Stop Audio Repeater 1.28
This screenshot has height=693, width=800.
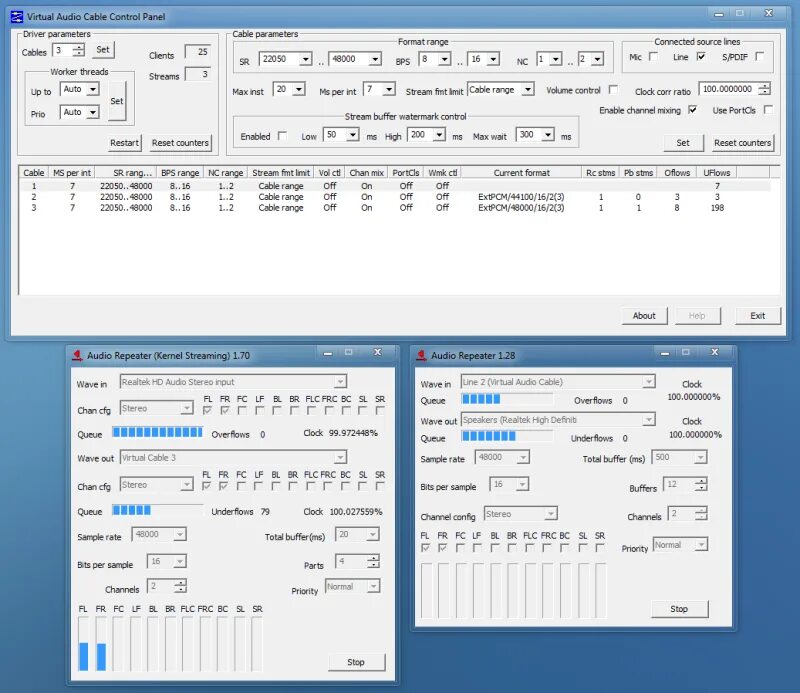coord(679,609)
